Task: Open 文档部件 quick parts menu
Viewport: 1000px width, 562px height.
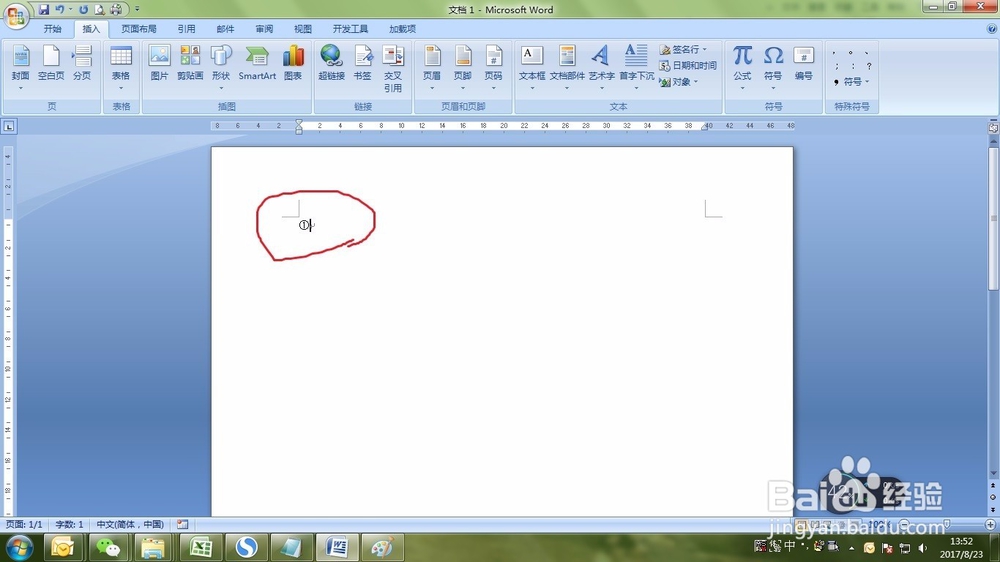Action: (567, 68)
